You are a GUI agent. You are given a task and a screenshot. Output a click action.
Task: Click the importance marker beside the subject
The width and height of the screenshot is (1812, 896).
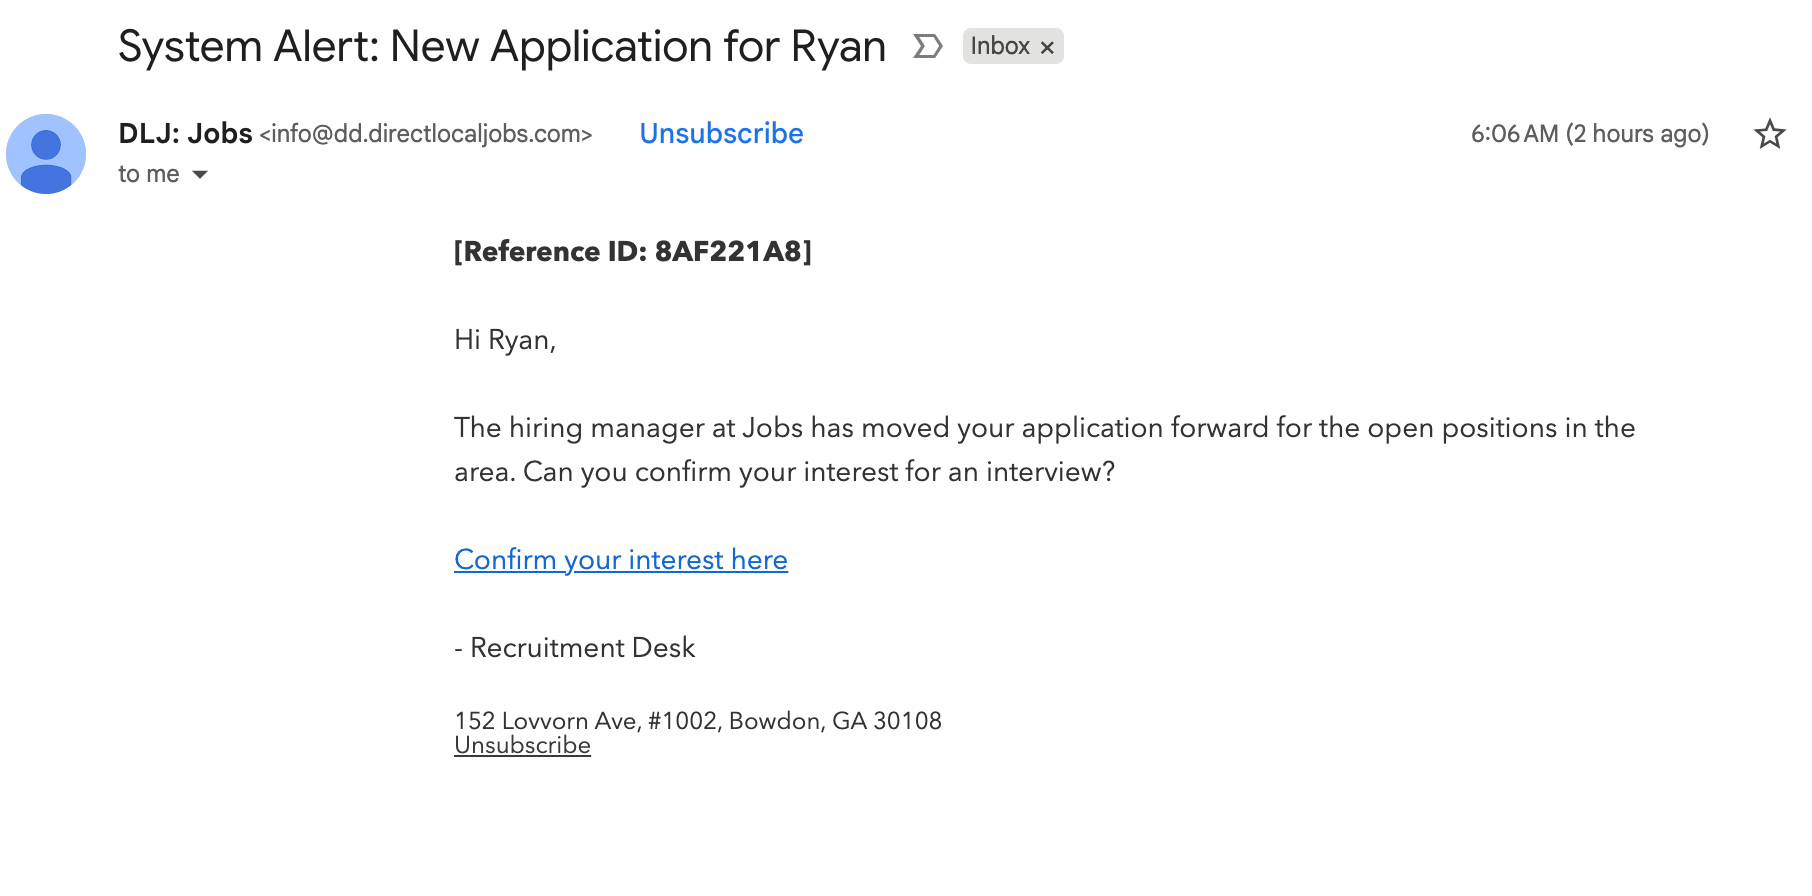point(927,46)
